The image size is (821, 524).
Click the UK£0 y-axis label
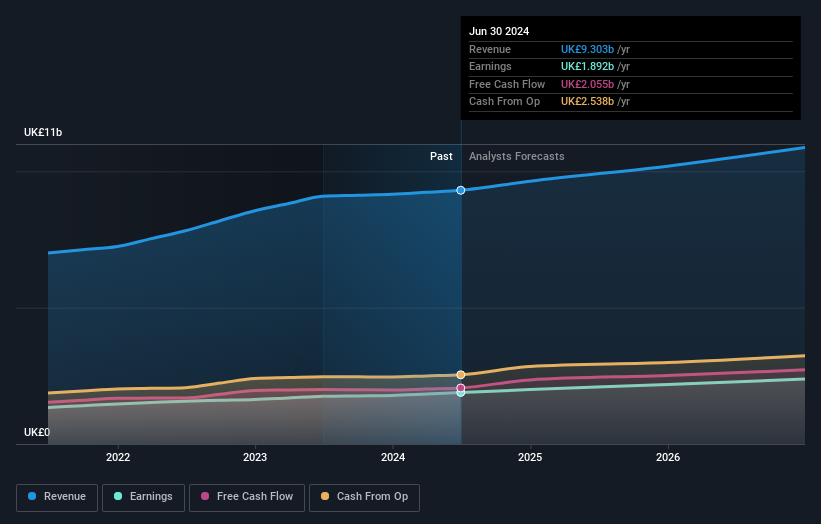[x=37, y=432]
